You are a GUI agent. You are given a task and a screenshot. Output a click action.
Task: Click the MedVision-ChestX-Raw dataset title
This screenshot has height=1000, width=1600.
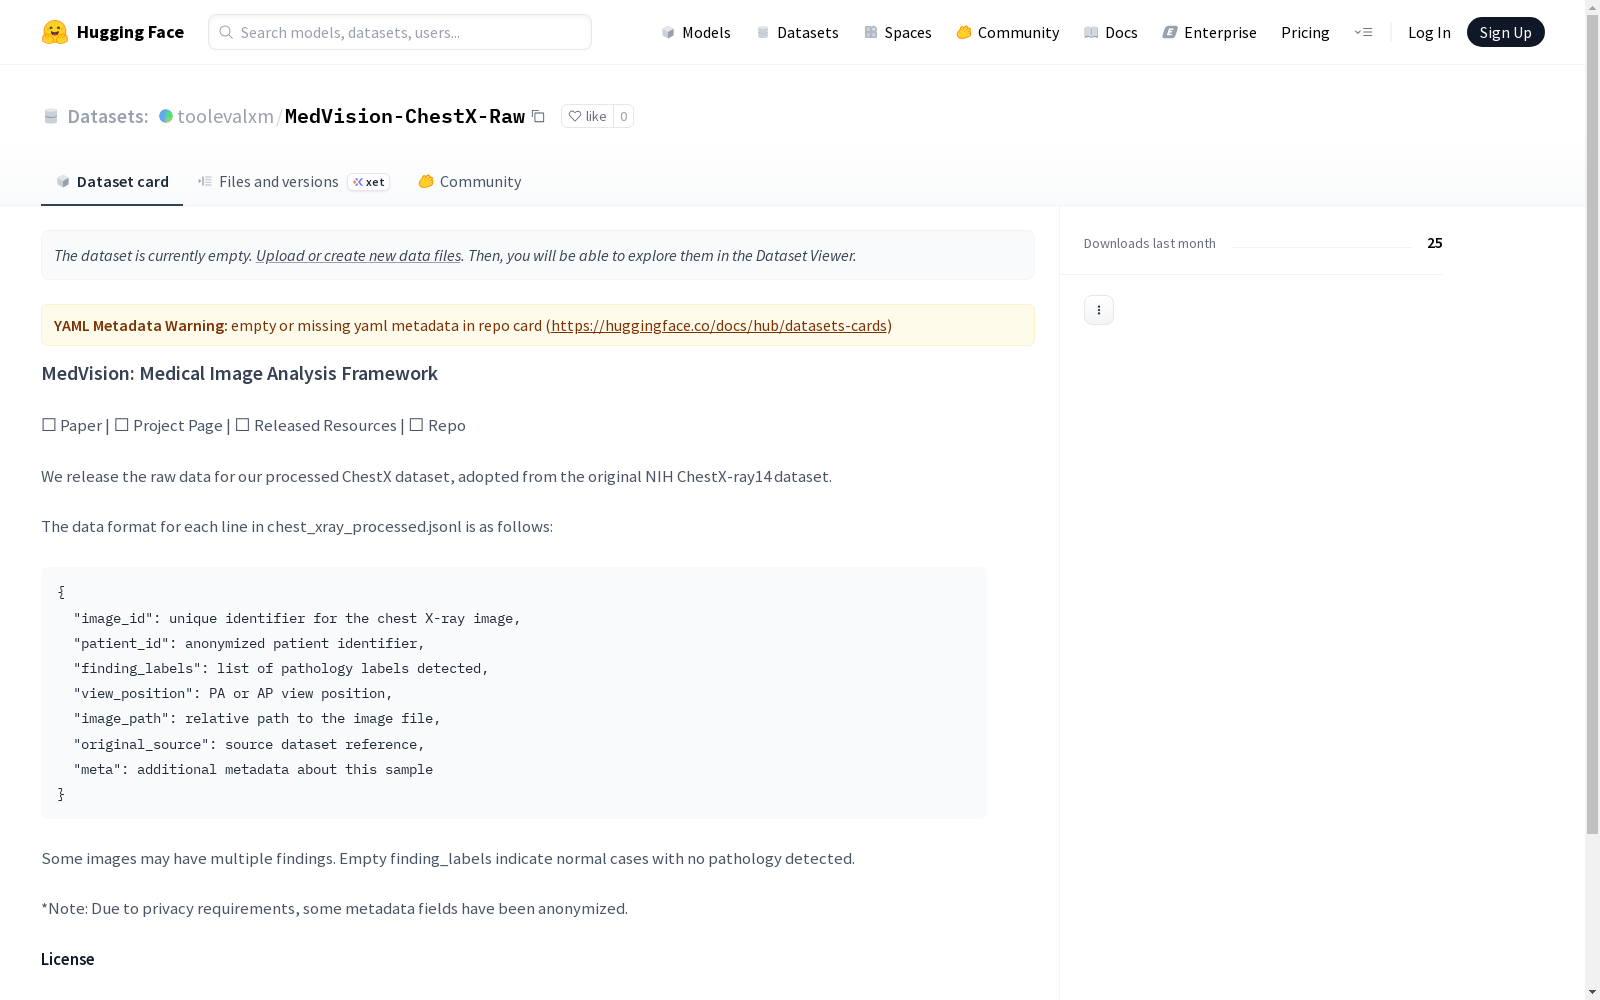[405, 116]
